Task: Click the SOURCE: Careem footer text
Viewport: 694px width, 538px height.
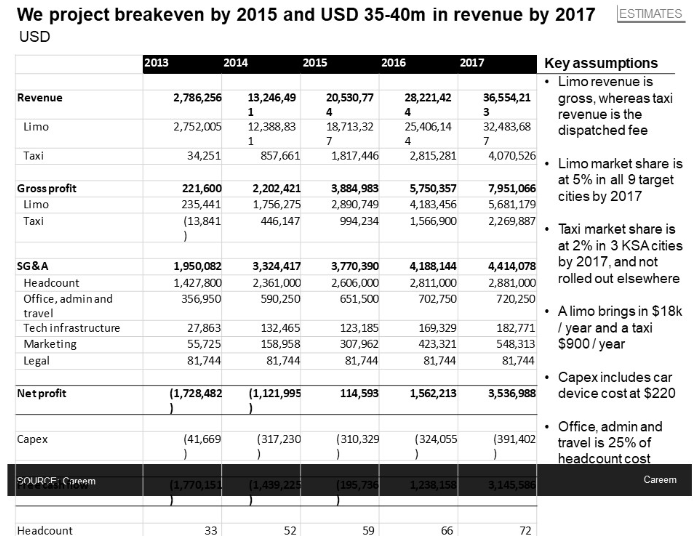Action: coord(56,480)
